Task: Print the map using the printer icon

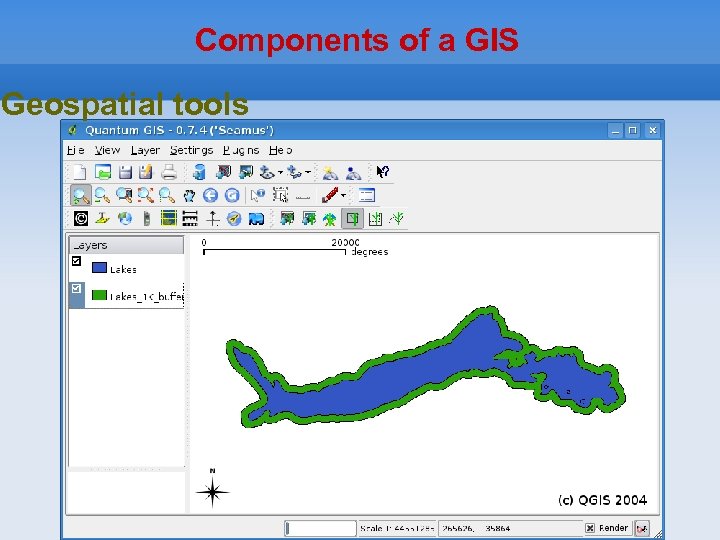Action: coord(169,172)
